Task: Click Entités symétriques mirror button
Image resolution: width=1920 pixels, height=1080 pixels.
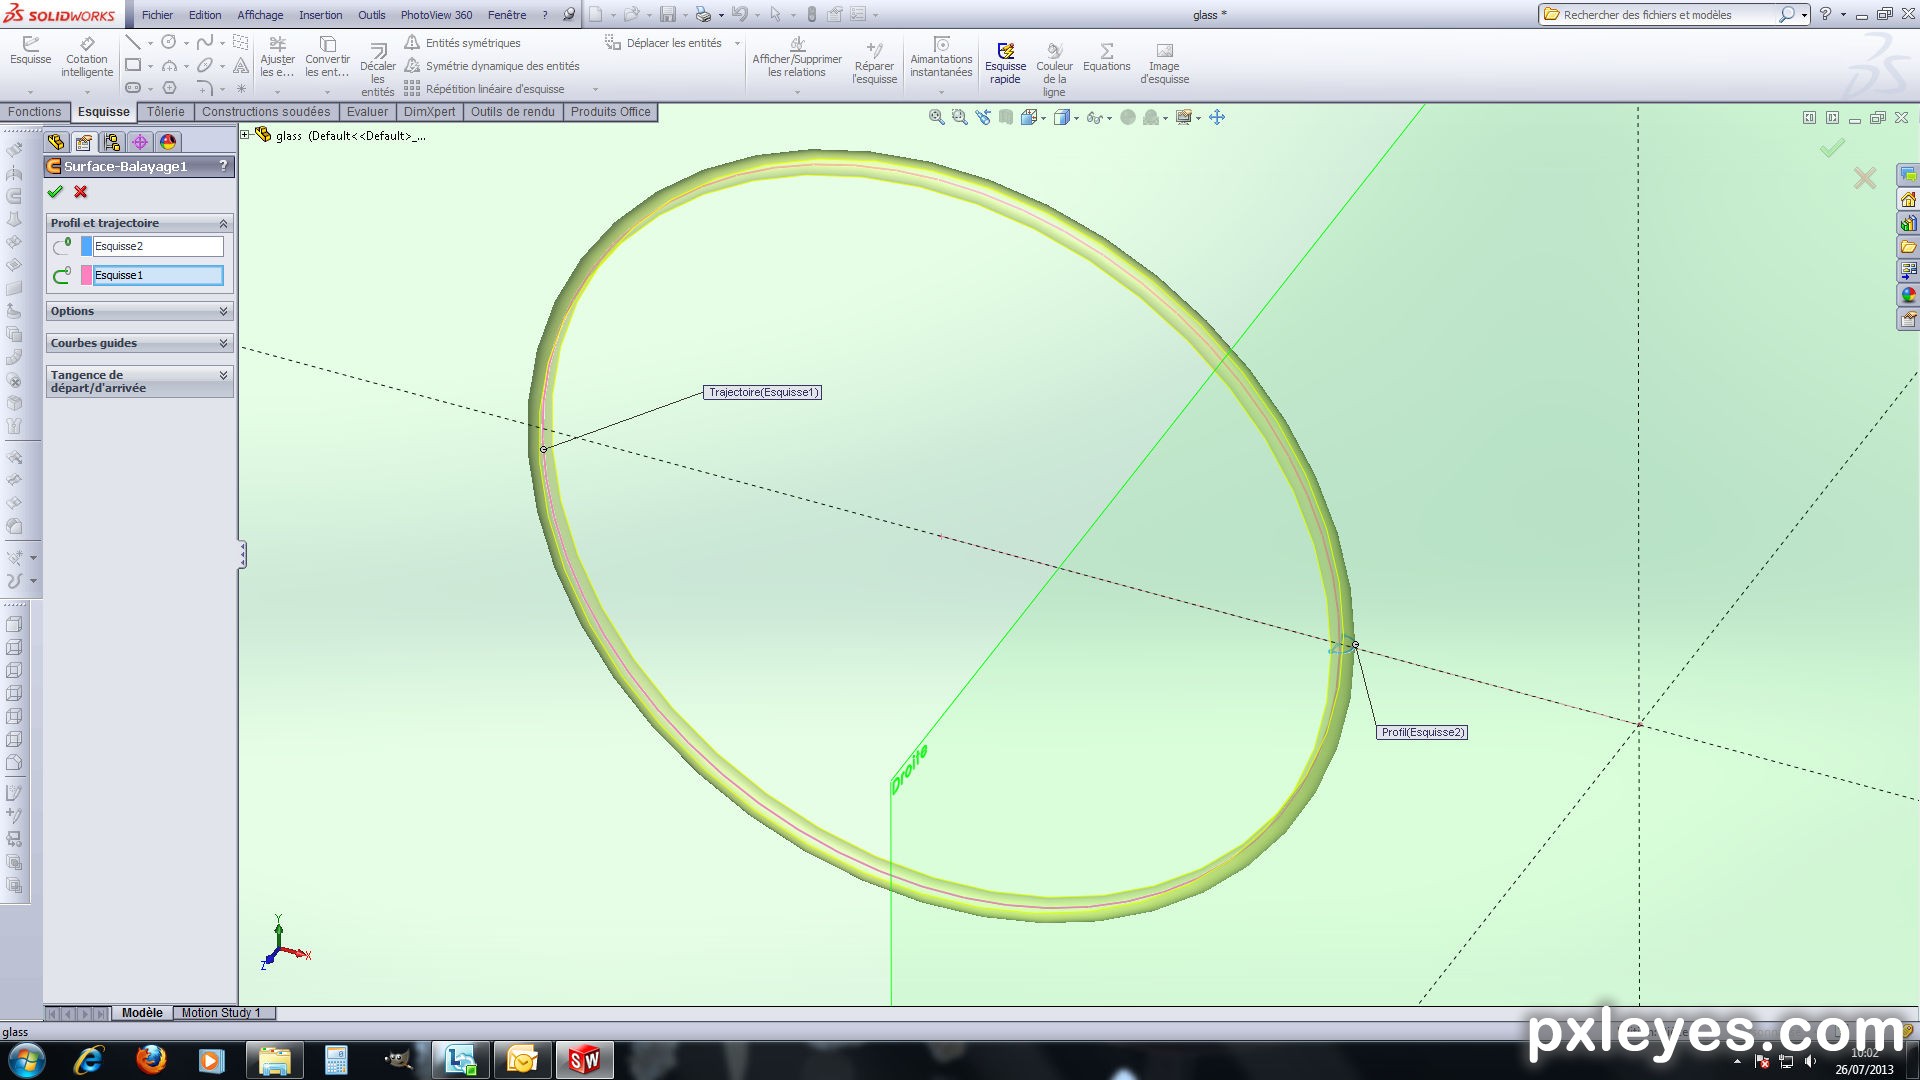Action: click(463, 43)
